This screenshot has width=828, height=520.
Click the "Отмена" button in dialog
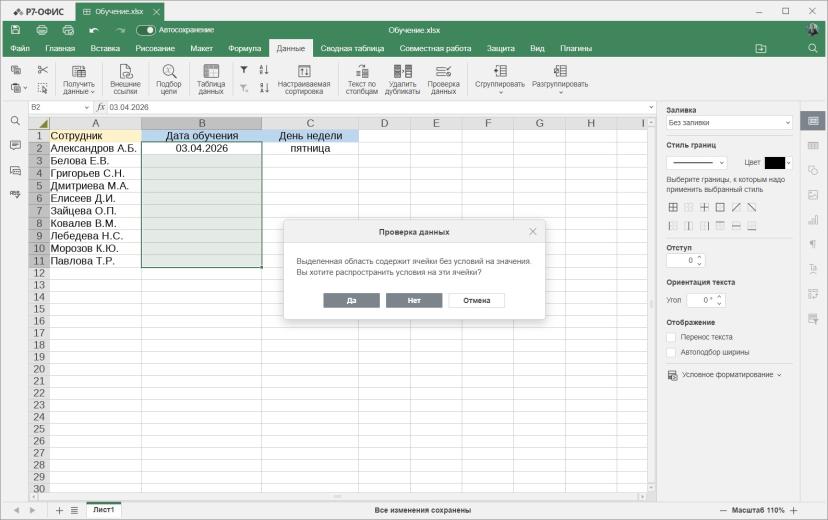(x=476, y=300)
